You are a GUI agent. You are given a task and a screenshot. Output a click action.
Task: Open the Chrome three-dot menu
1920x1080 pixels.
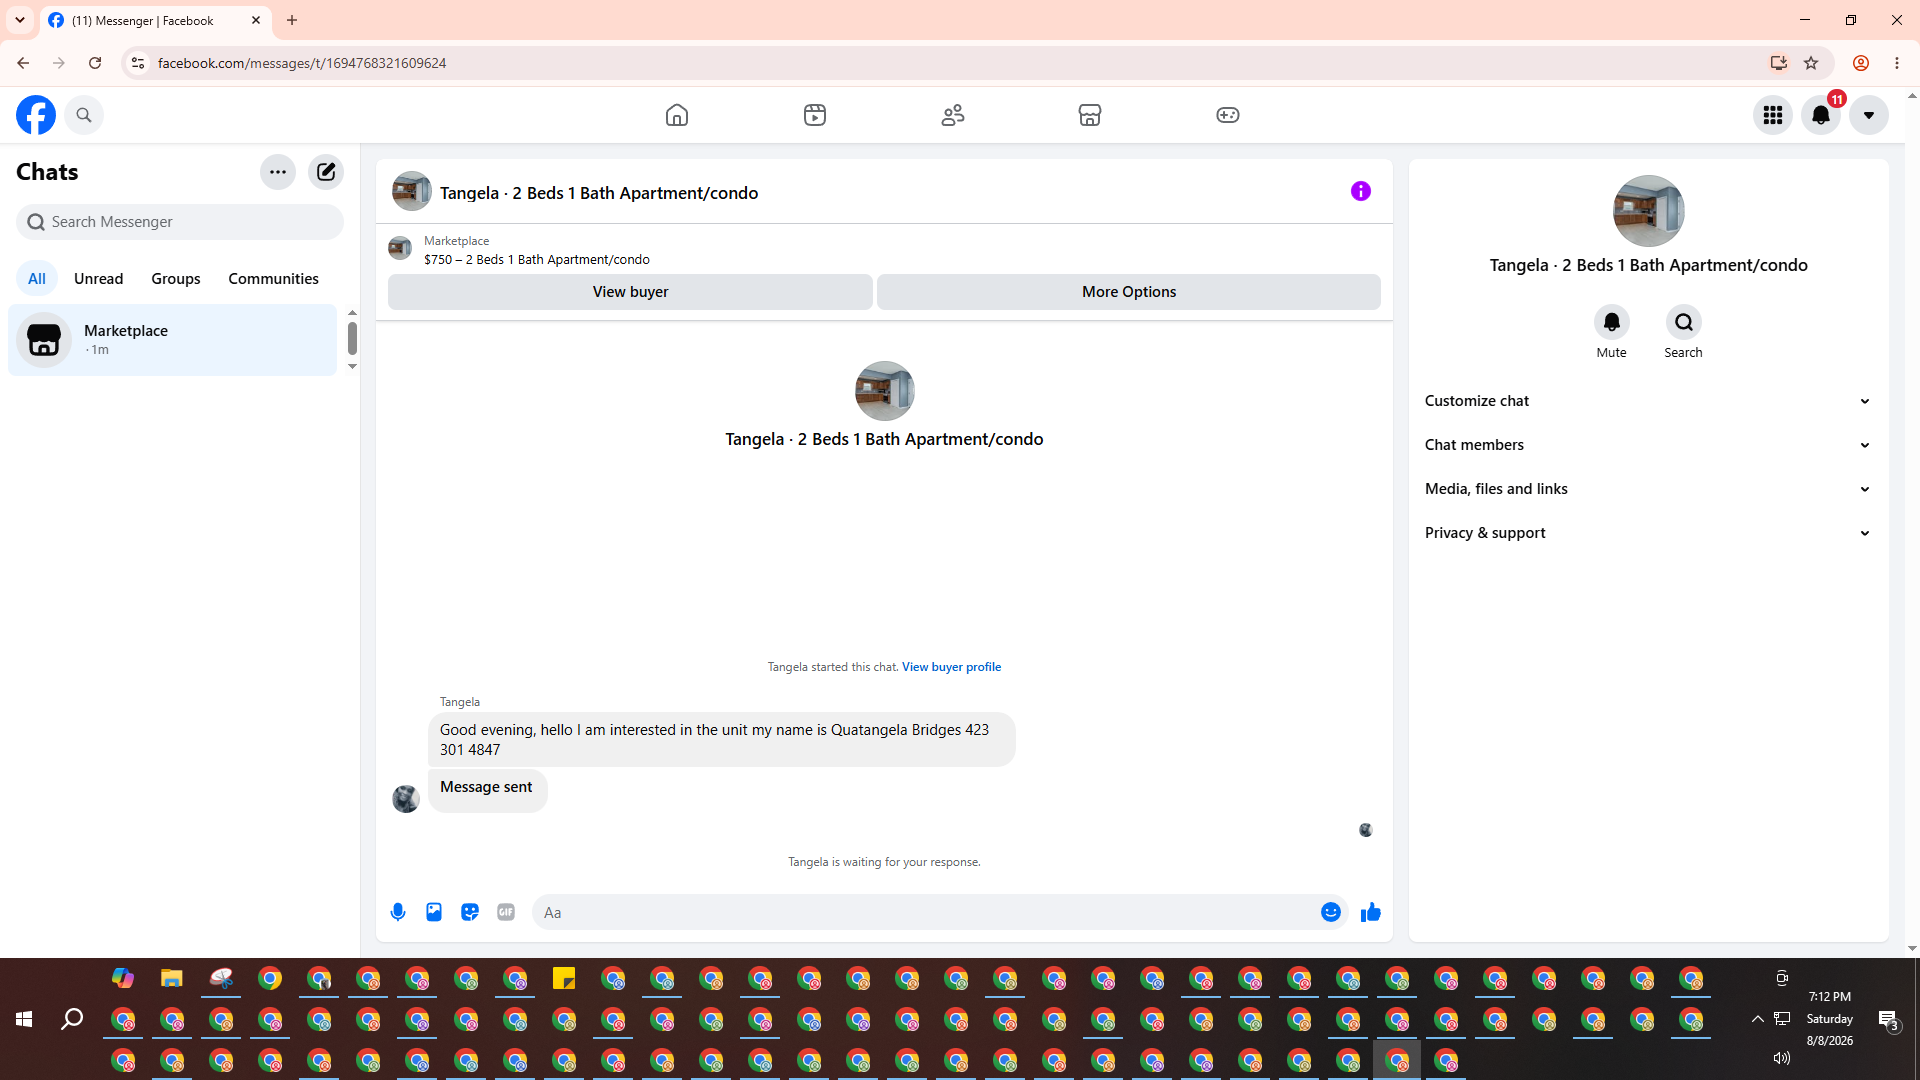(x=1897, y=63)
